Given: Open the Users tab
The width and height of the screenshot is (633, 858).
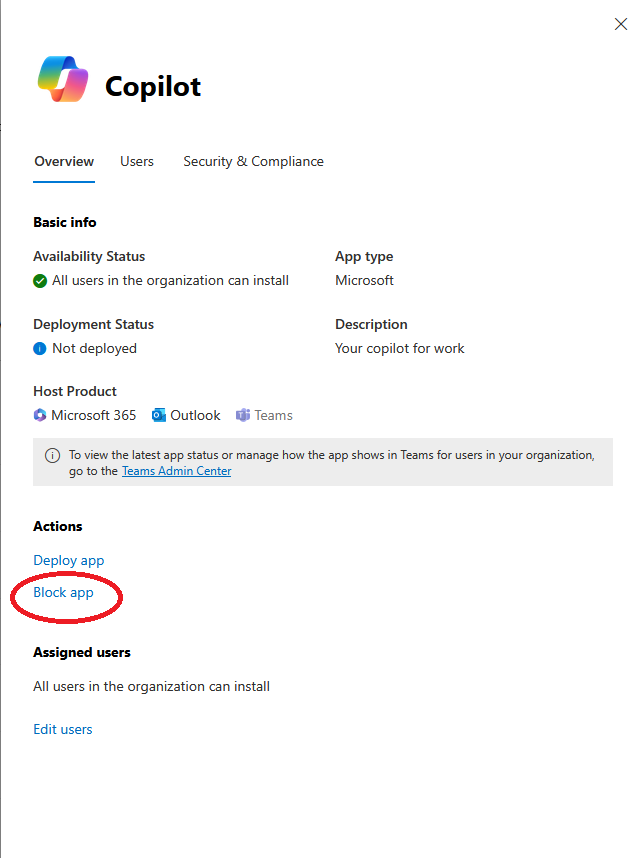Looking at the screenshot, I should click(x=137, y=161).
